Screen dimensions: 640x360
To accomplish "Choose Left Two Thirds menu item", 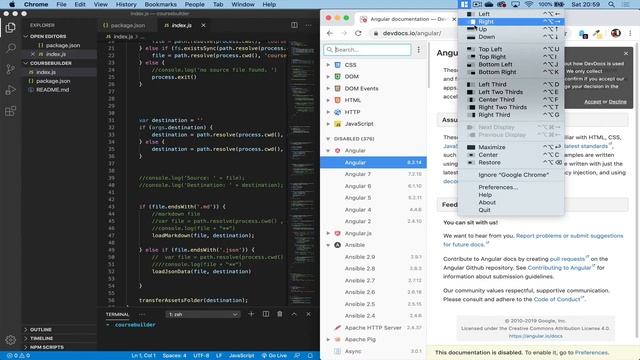I will pyautogui.click(x=511, y=92).
